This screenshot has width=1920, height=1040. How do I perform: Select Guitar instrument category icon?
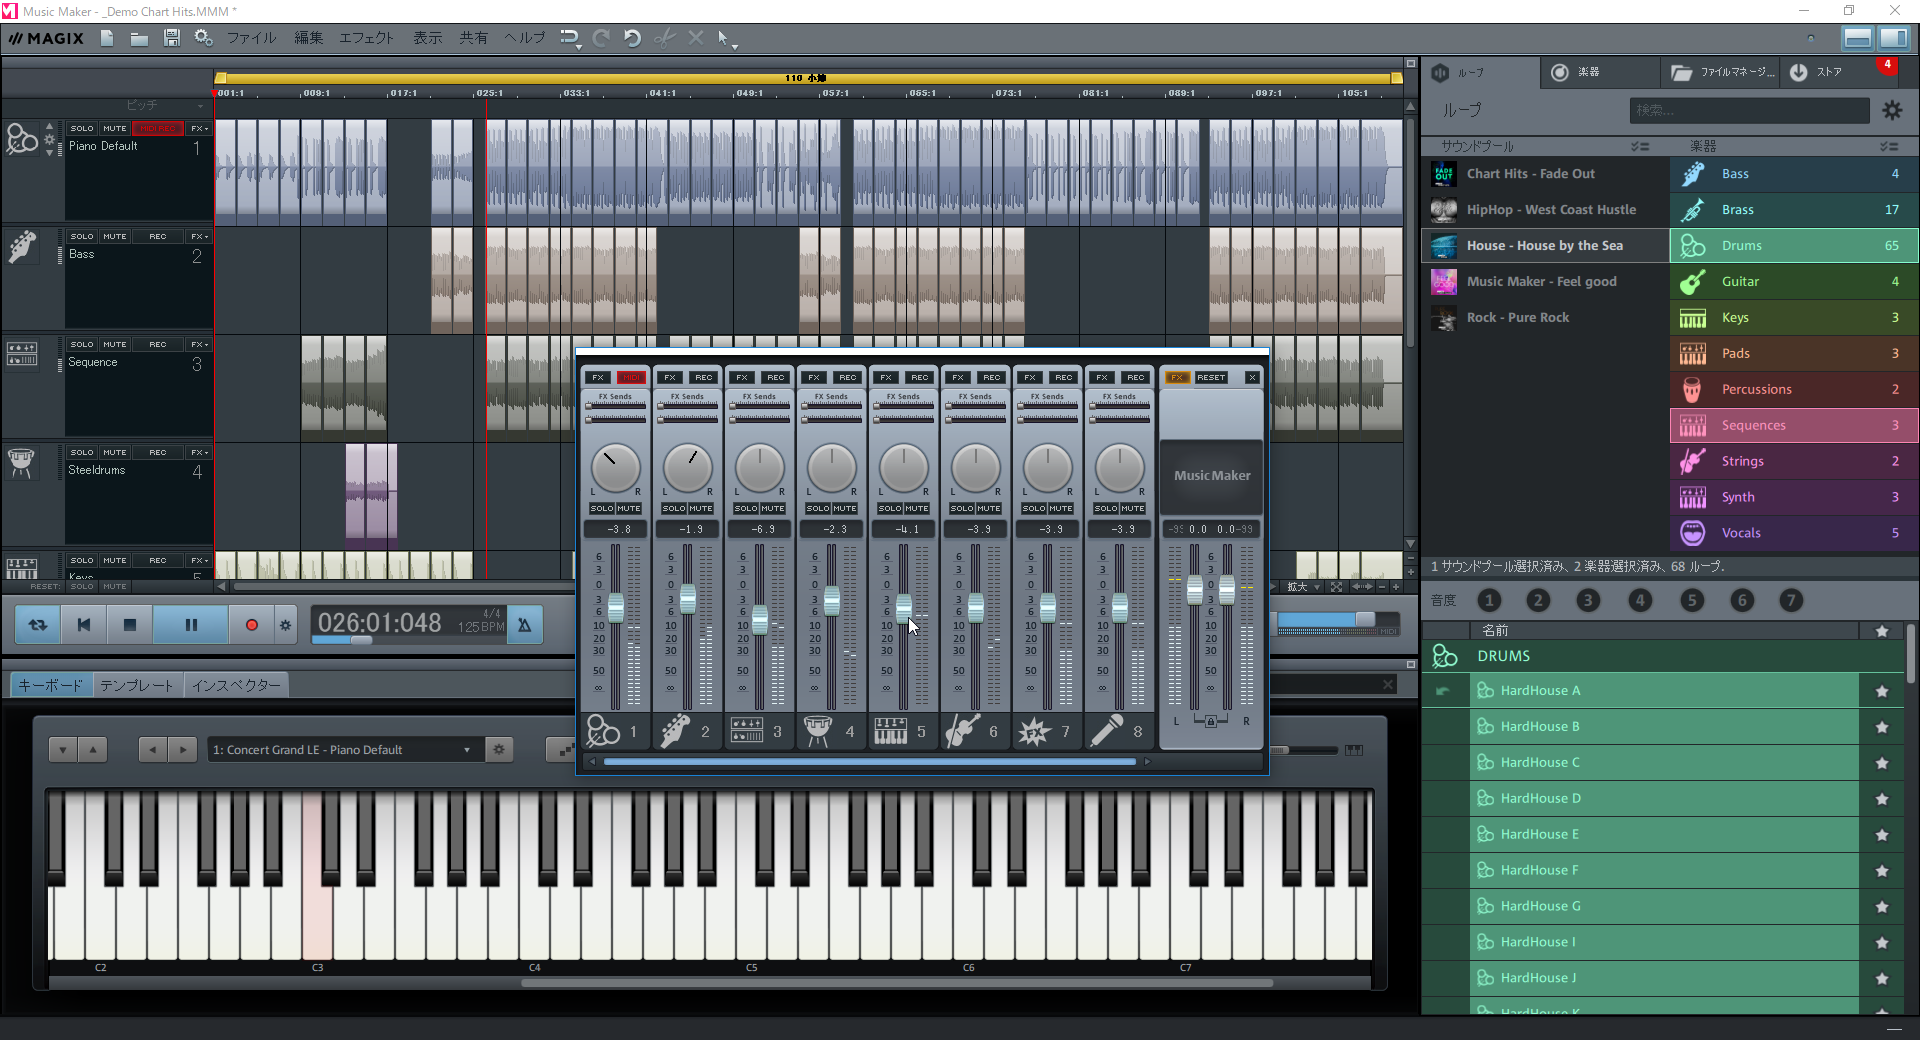[x=1693, y=282]
